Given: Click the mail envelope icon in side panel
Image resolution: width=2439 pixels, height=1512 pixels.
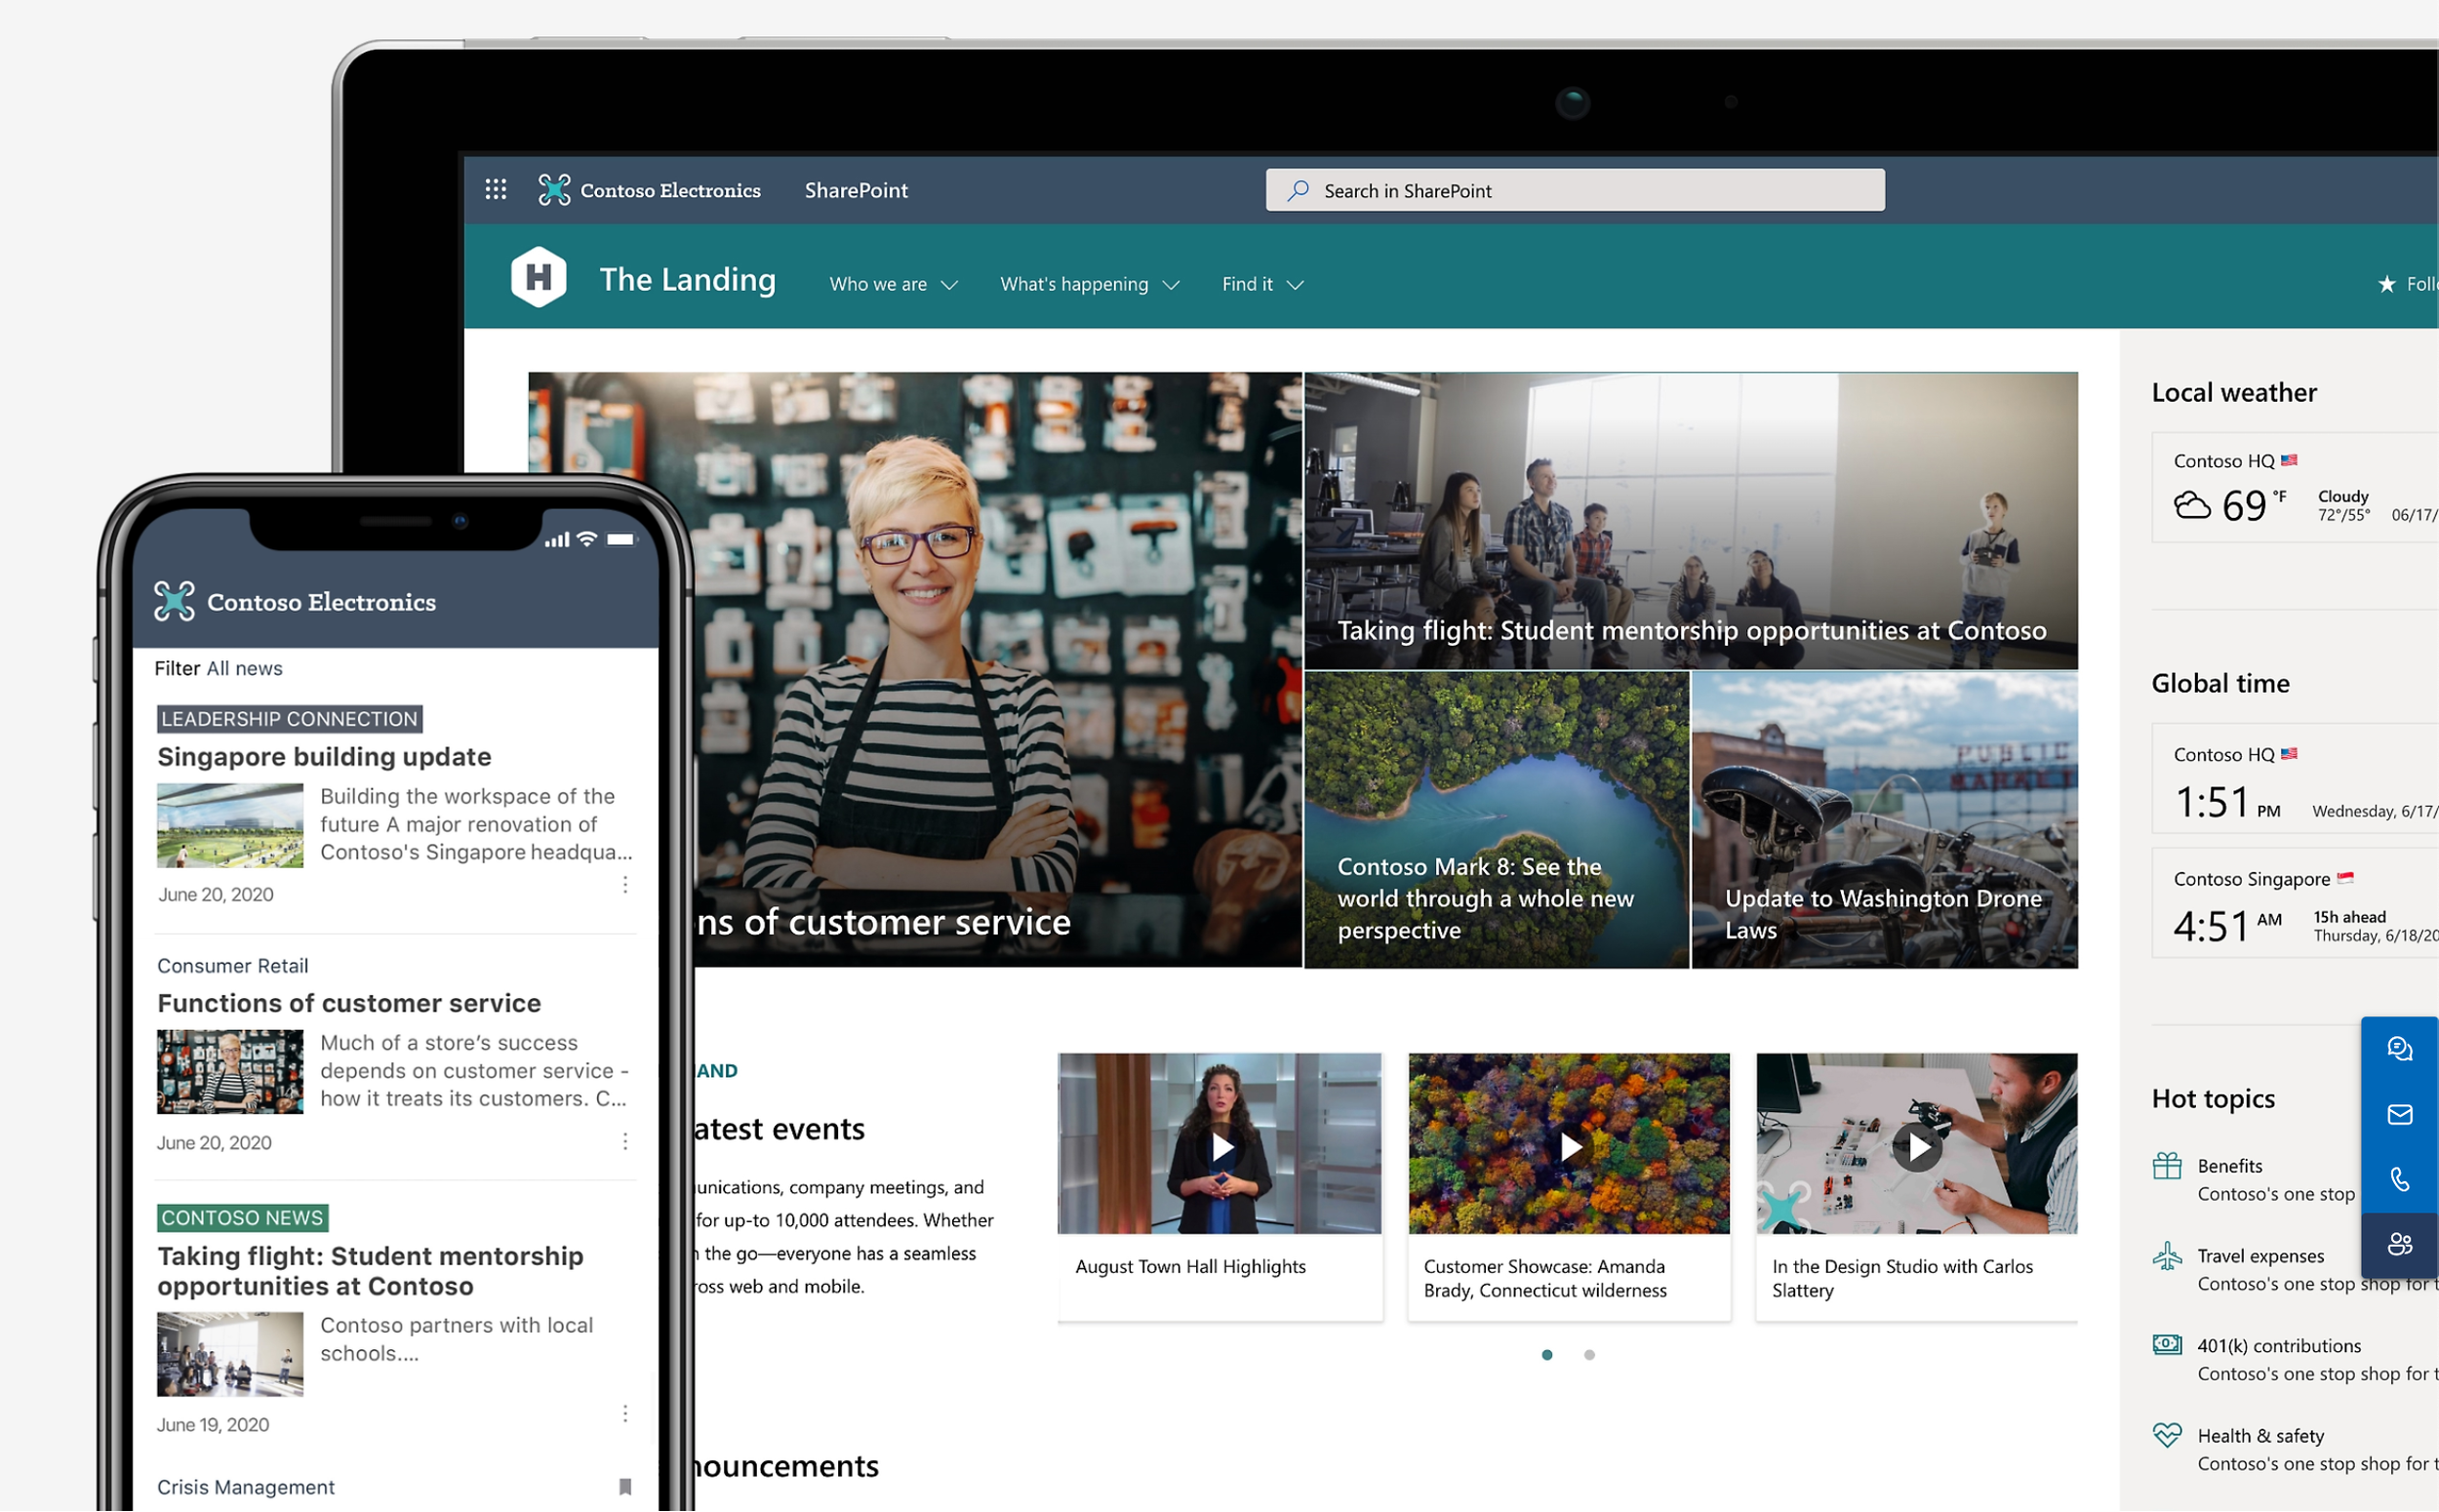Looking at the screenshot, I should click(x=2399, y=1114).
